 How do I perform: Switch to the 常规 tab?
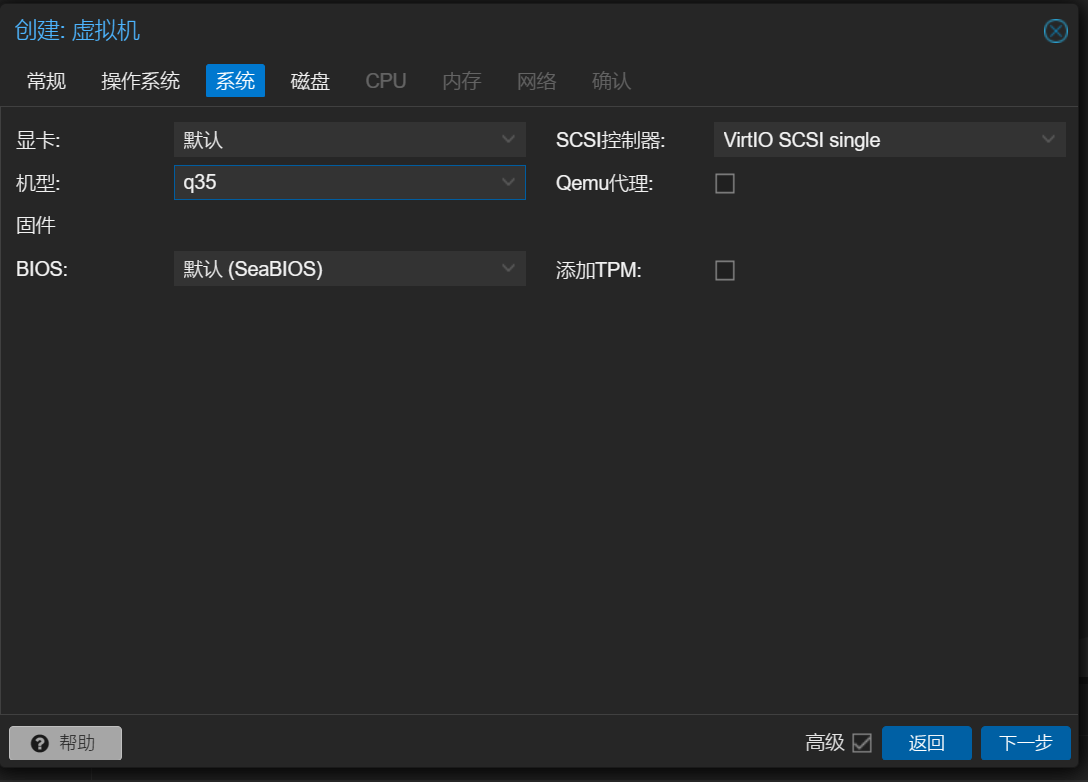(47, 81)
